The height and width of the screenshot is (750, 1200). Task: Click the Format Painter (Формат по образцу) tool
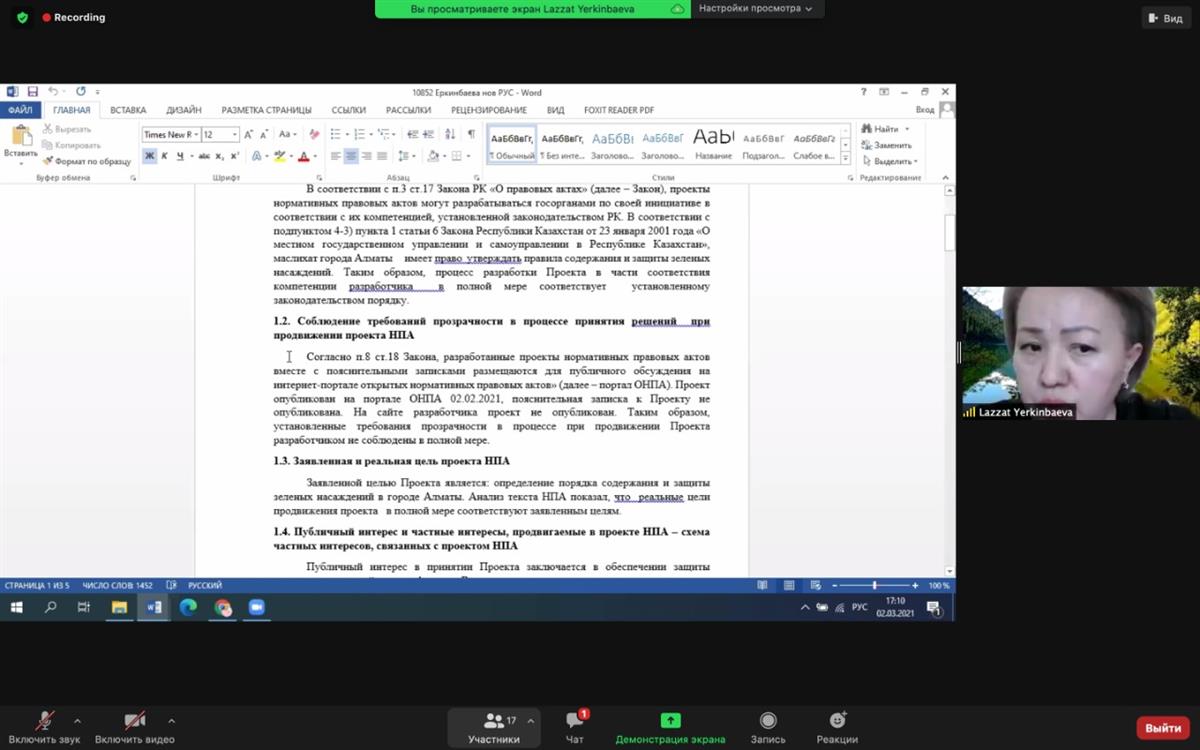(87, 161)
